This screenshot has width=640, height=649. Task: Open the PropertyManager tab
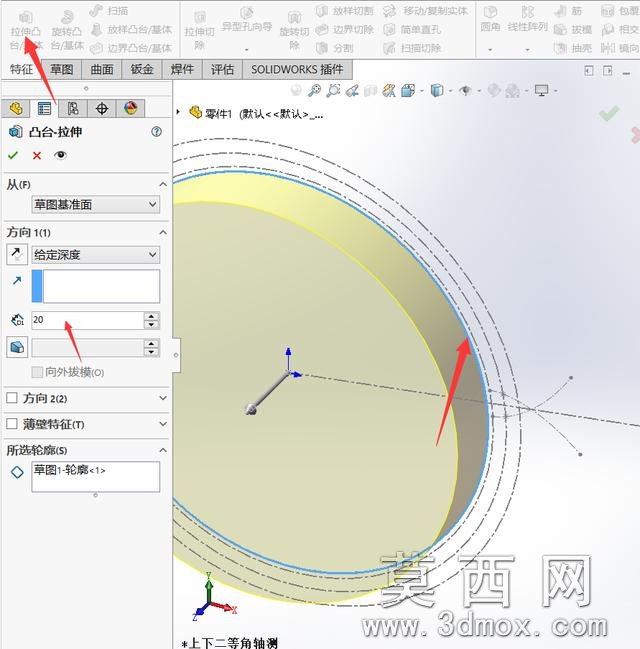[44, 108]
